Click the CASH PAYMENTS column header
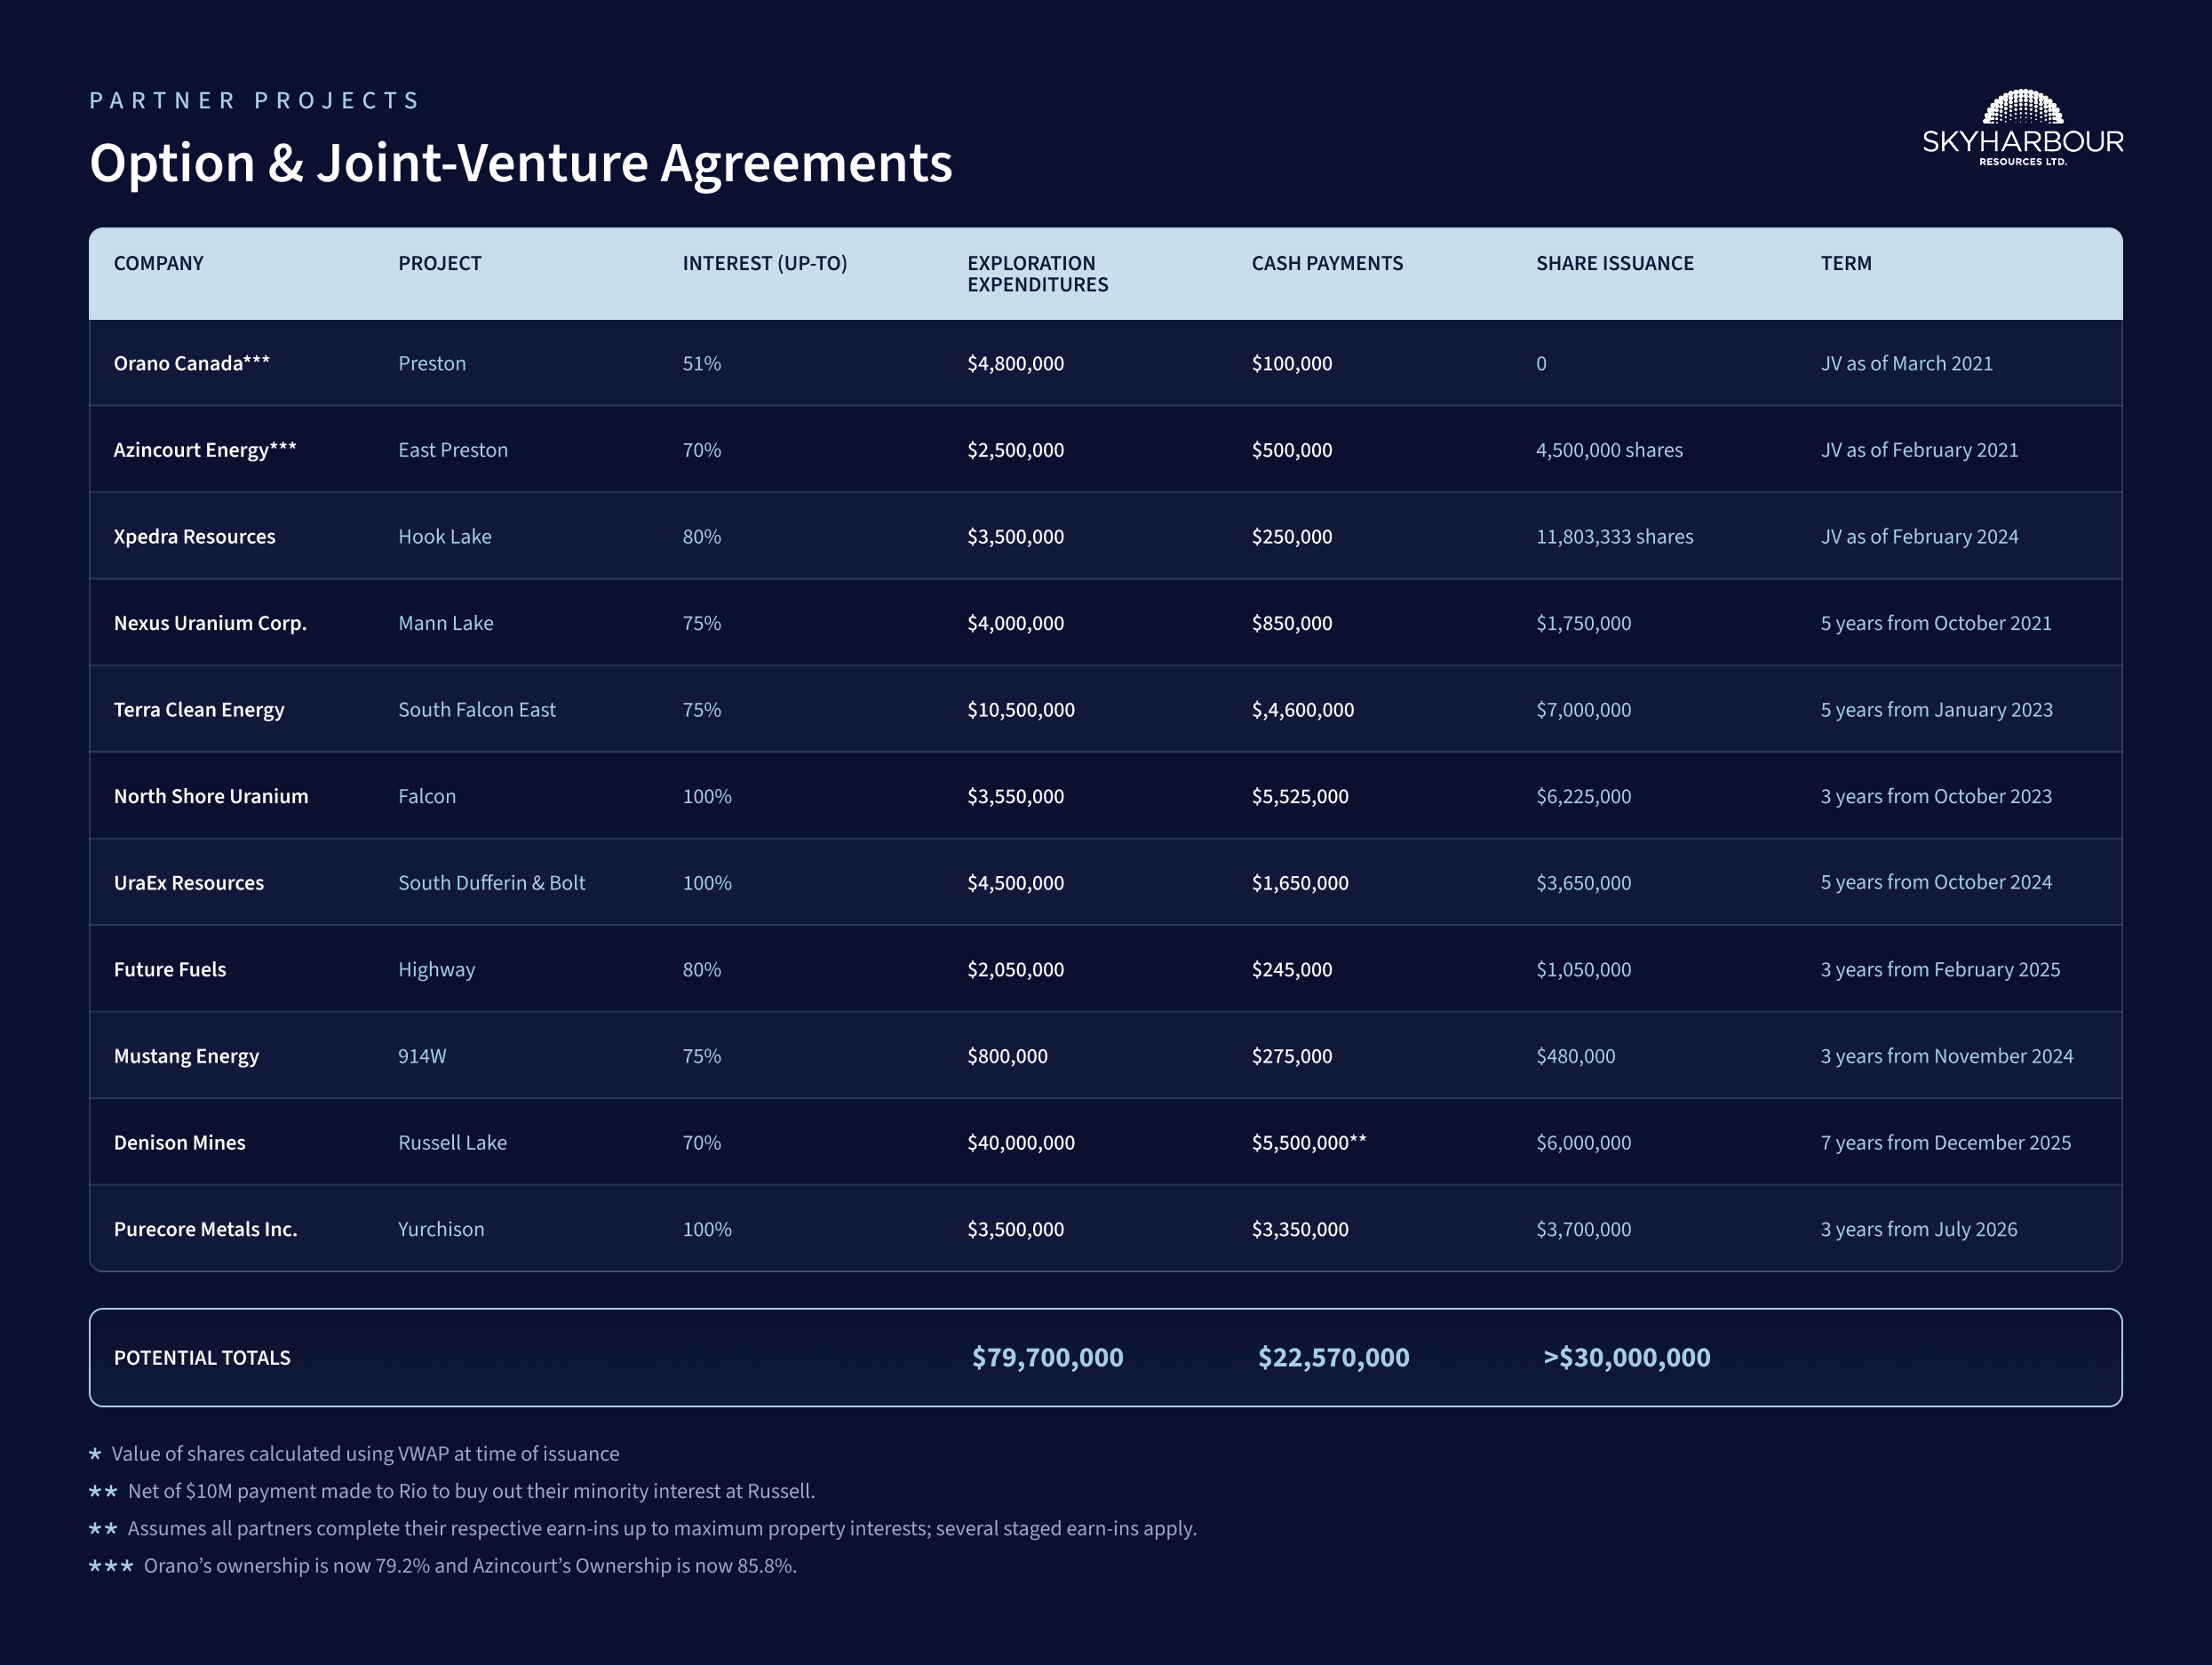Image resolution: width=2212 pixels, height=1665 pixels. coord(1327,263)
